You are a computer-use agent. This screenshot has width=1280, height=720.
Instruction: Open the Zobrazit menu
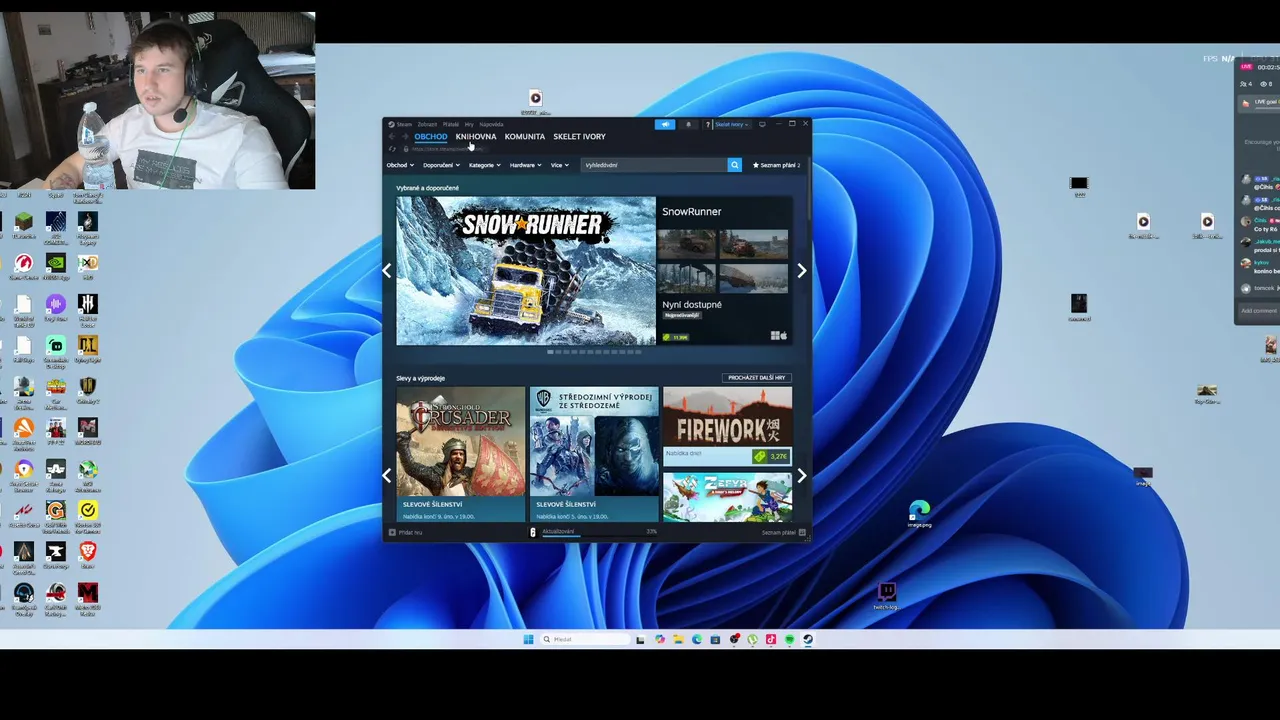pos(427,124)
